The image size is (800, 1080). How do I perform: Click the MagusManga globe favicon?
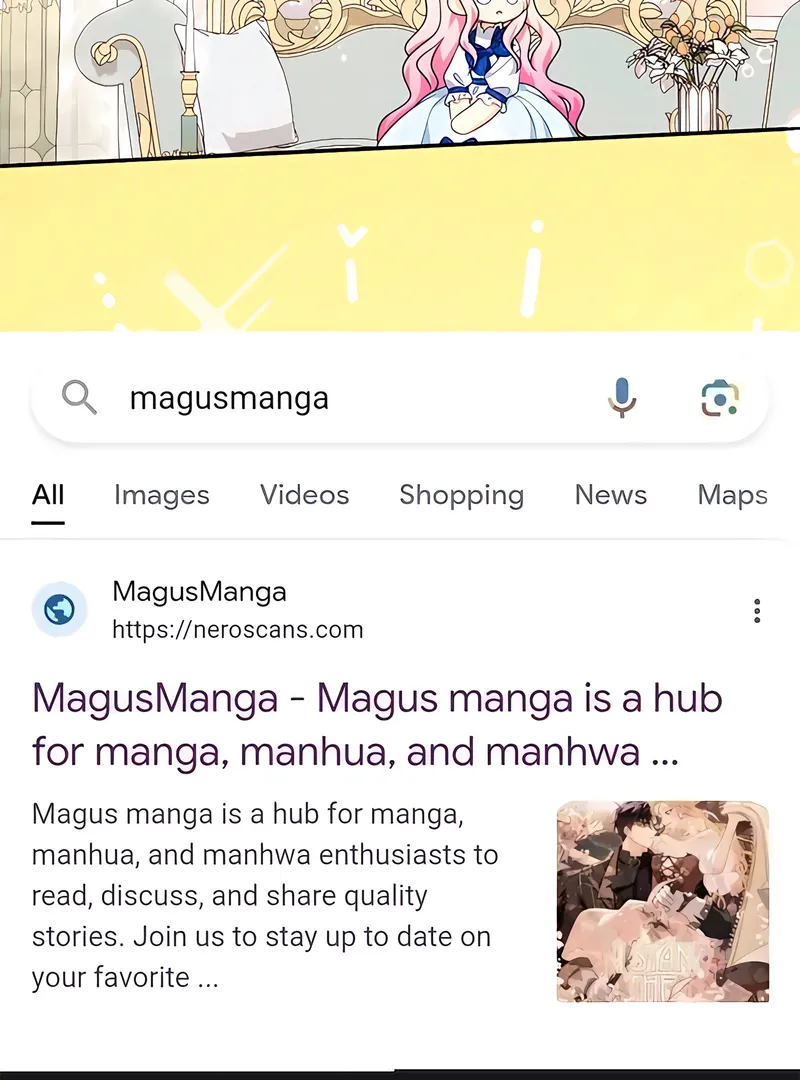(59, 610)
